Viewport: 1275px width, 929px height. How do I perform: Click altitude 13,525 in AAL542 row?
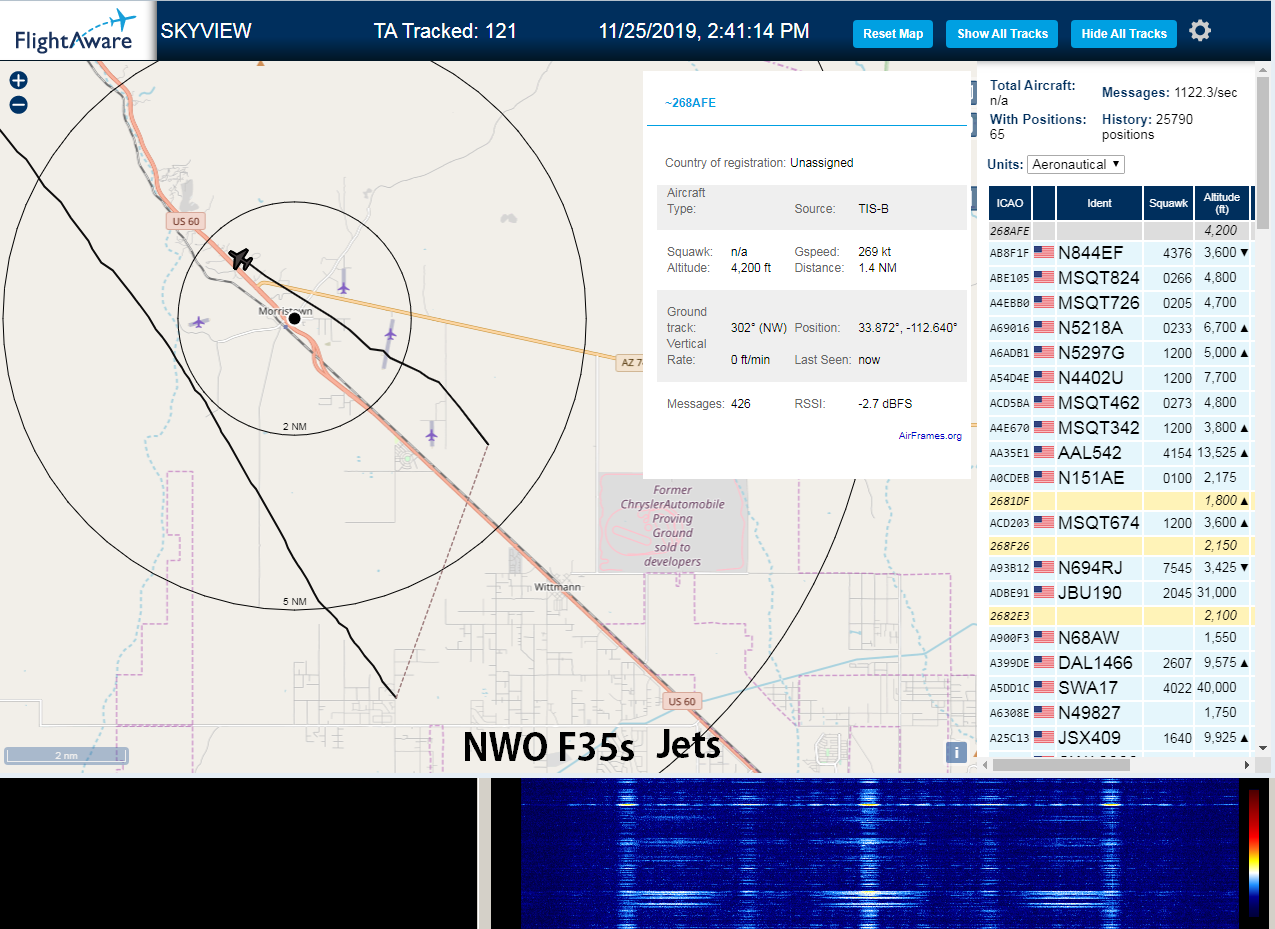(1218, 453)
